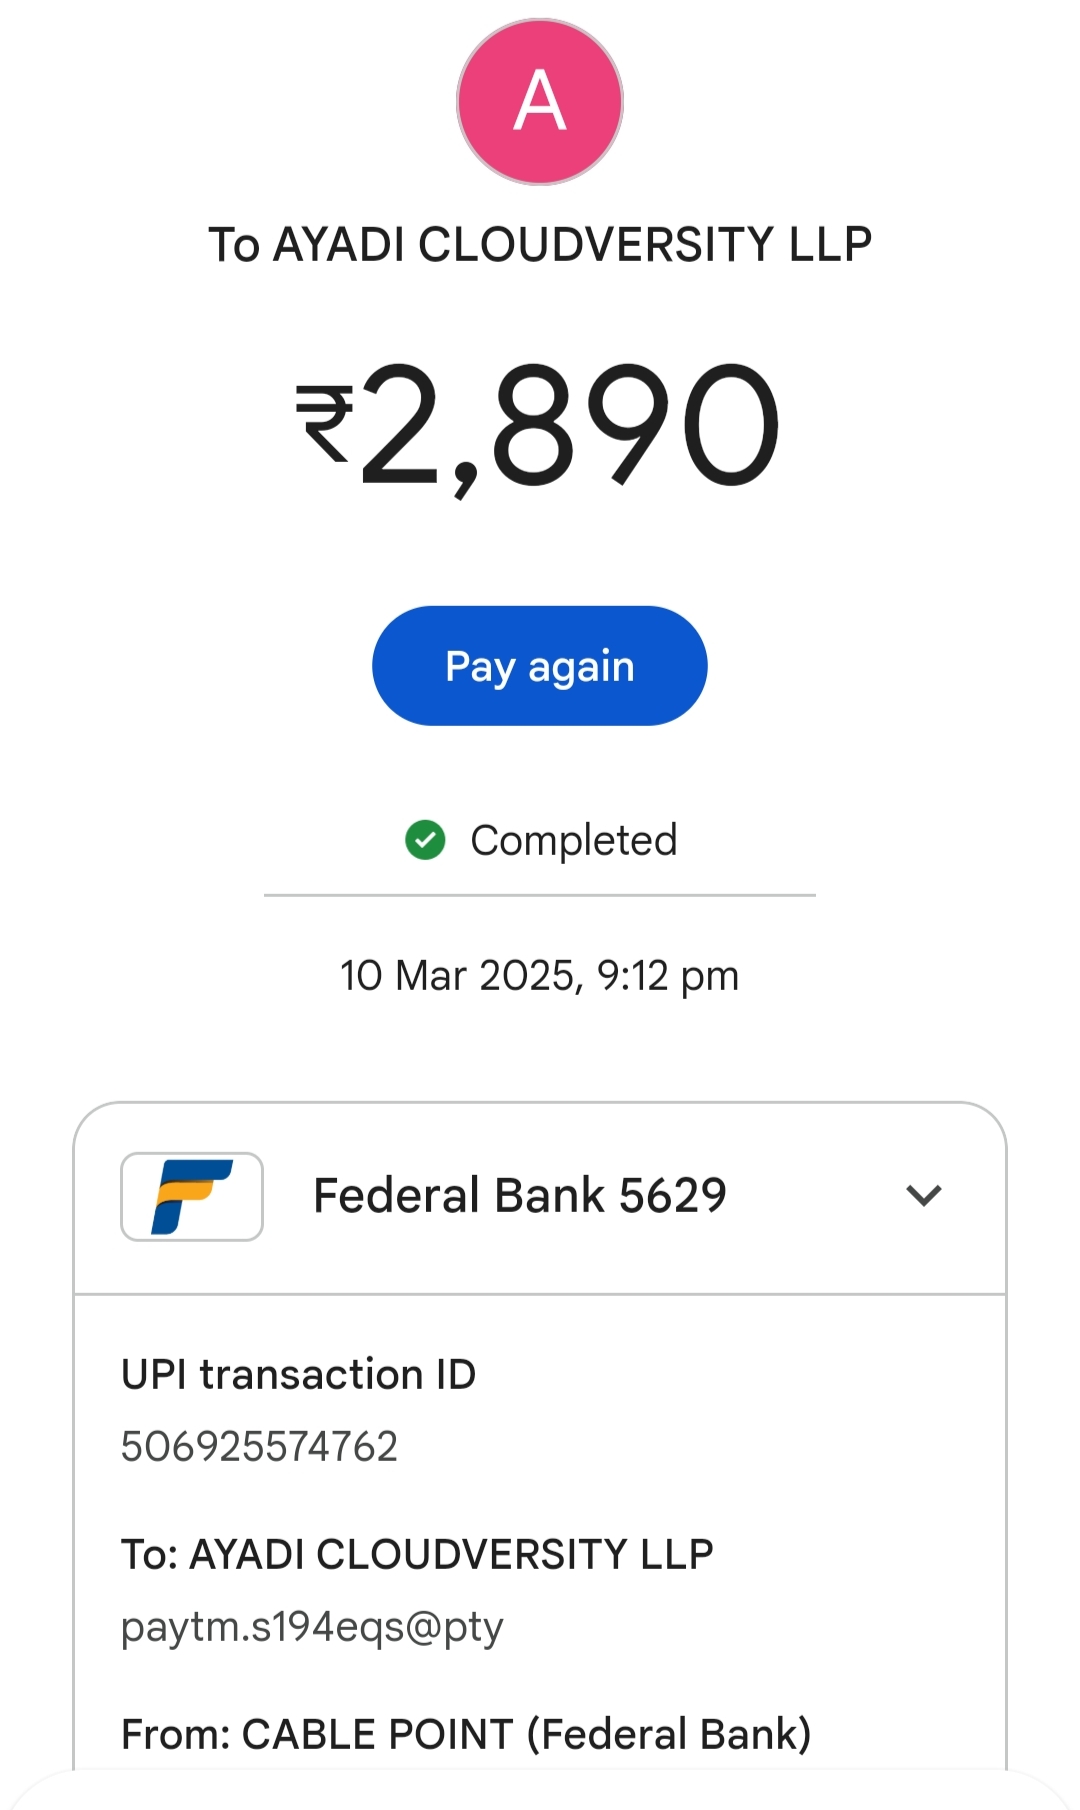Select transaction number 506925574762
This screenshot has height=1810, width=1080.
pyautogui.click(x=259, y=1446)
